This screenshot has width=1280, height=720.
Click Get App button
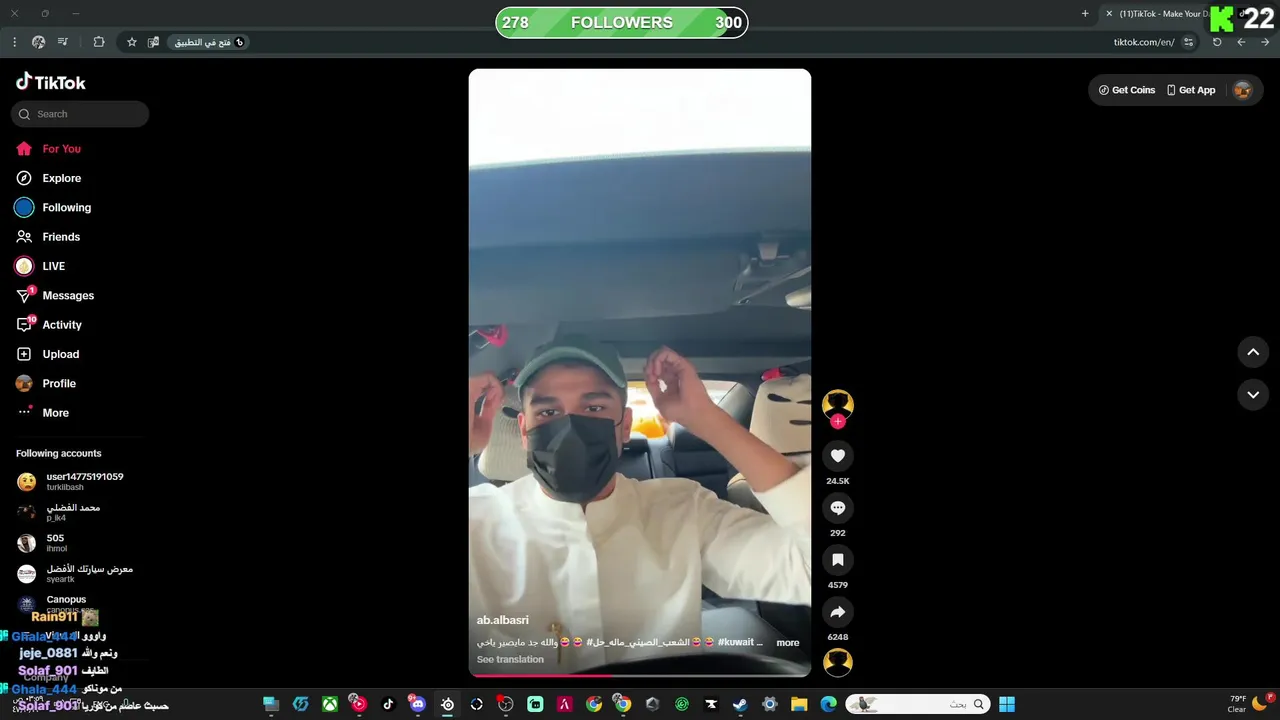(1191, 90)
